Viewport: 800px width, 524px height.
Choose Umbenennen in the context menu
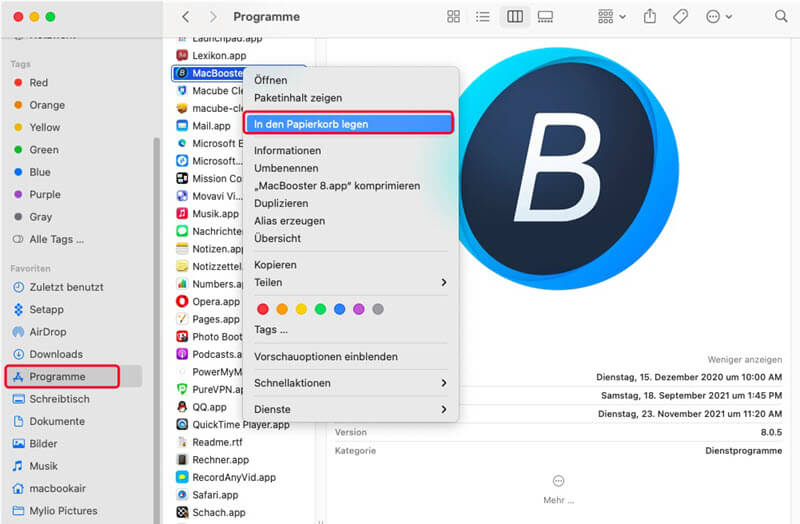click(286, 168)
